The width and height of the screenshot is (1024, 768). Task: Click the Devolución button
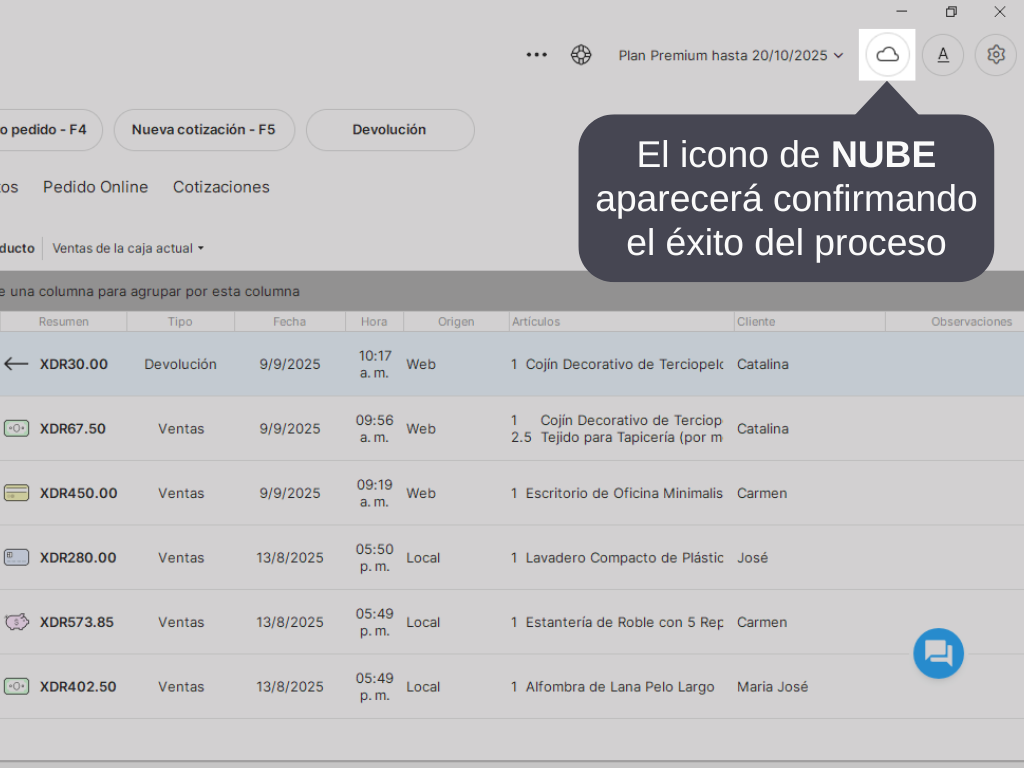pos(390,130)
